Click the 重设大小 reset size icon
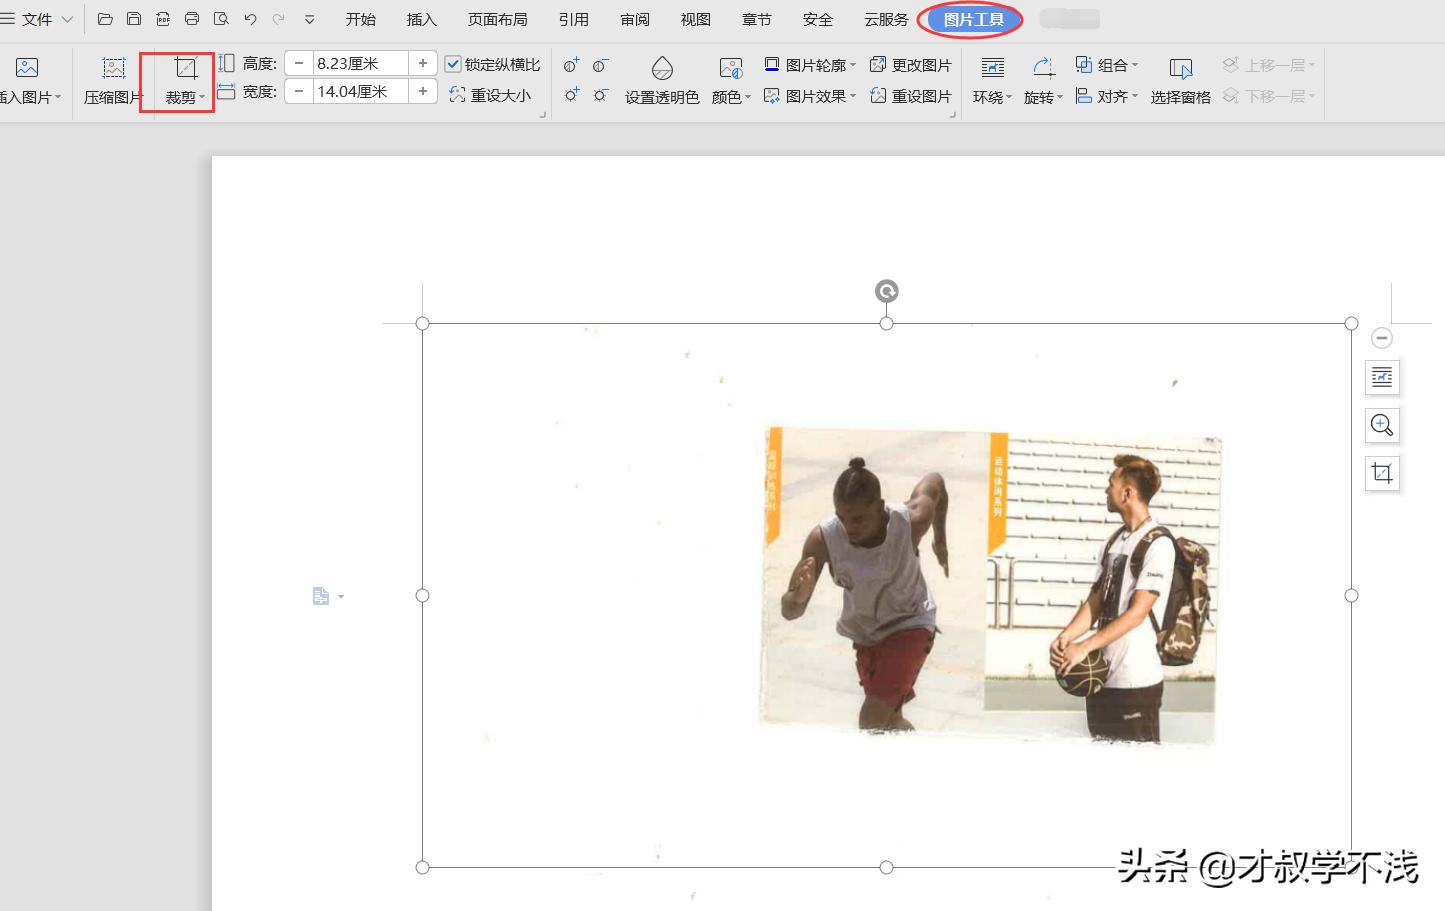Image resolution: width=1445 pixels, height=911 pixels. 492,95
